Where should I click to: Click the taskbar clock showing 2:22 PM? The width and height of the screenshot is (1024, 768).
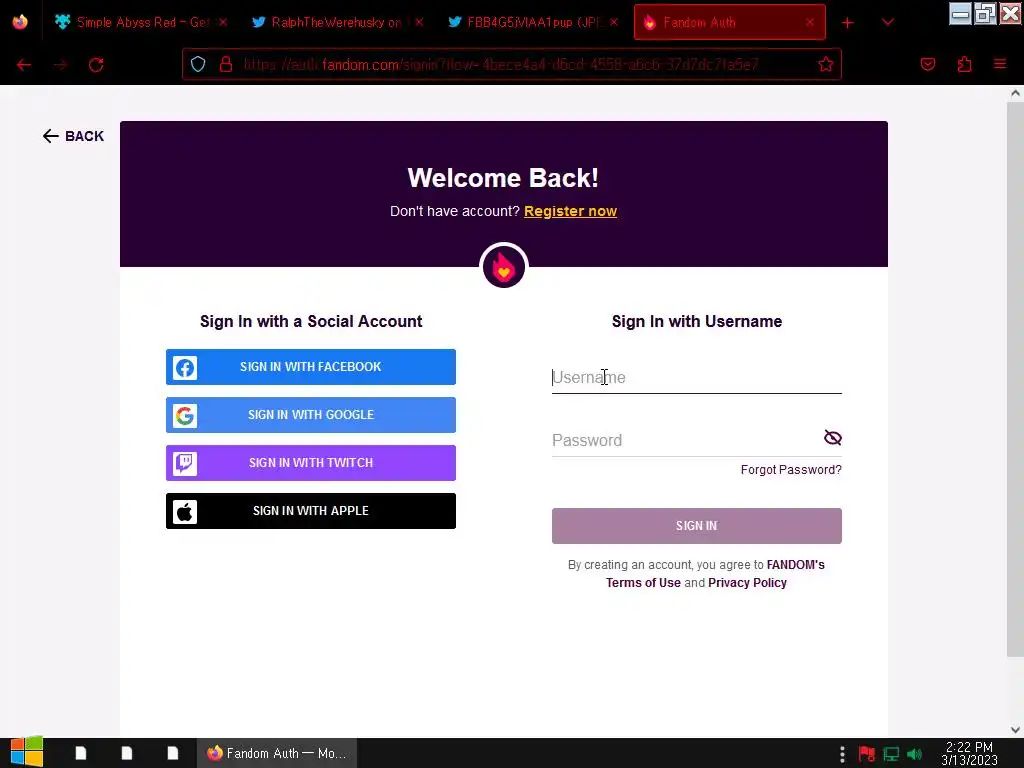[969, 753]
